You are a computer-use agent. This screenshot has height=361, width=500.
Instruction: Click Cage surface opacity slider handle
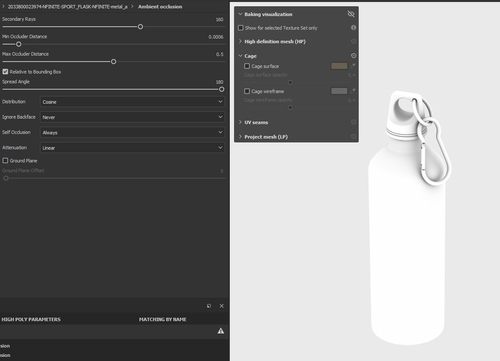[x=290, y=82]
